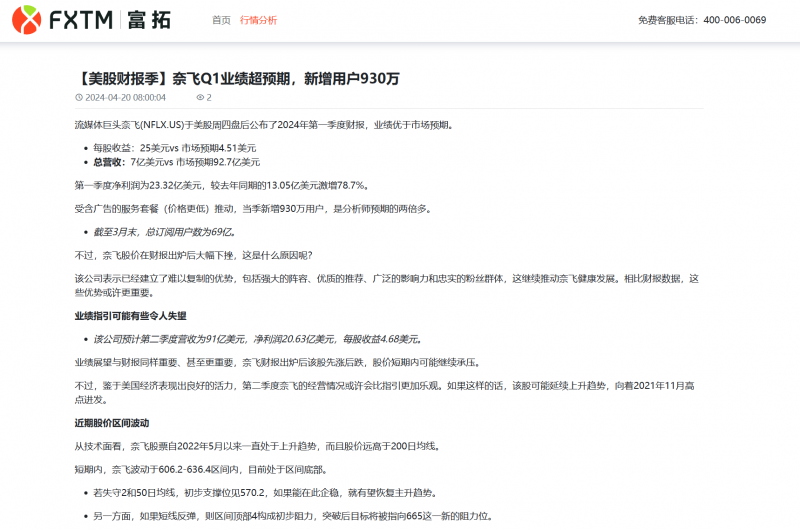
Task: Click the 总营收 bullet line
Action: (x=177, y=162)
